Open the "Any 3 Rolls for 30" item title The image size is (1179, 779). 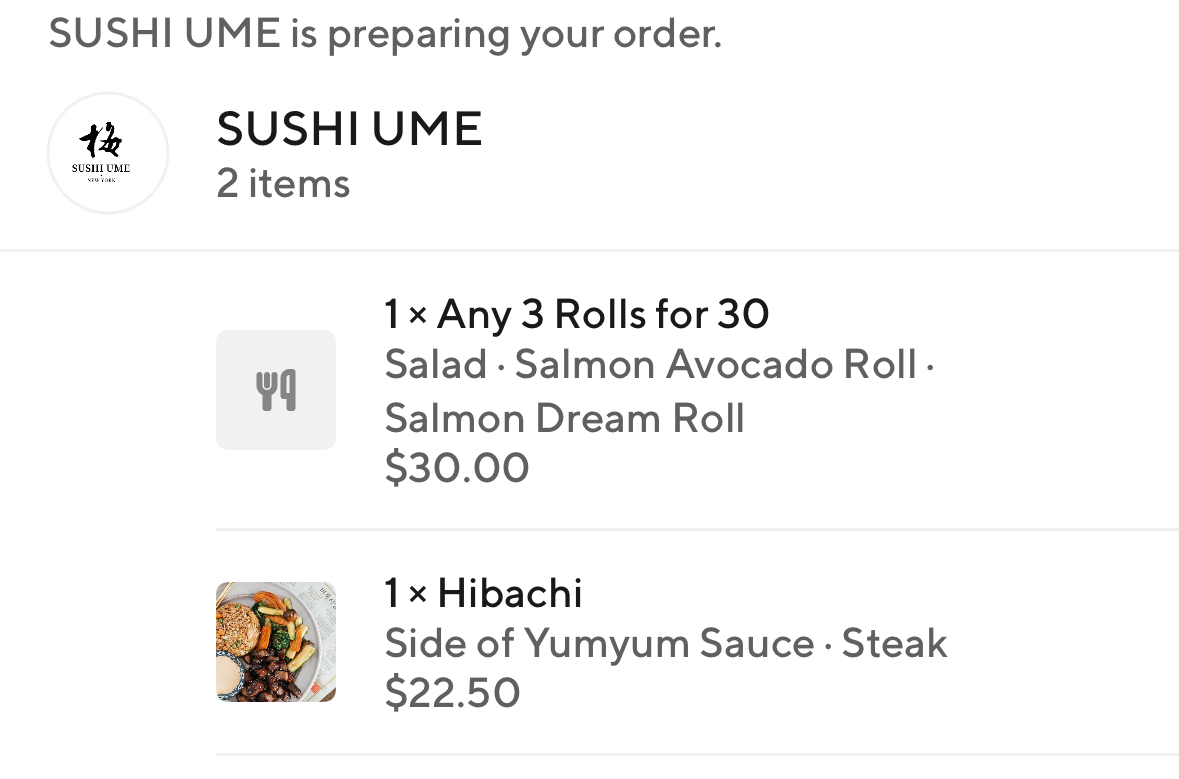click(x=603, y=315)
